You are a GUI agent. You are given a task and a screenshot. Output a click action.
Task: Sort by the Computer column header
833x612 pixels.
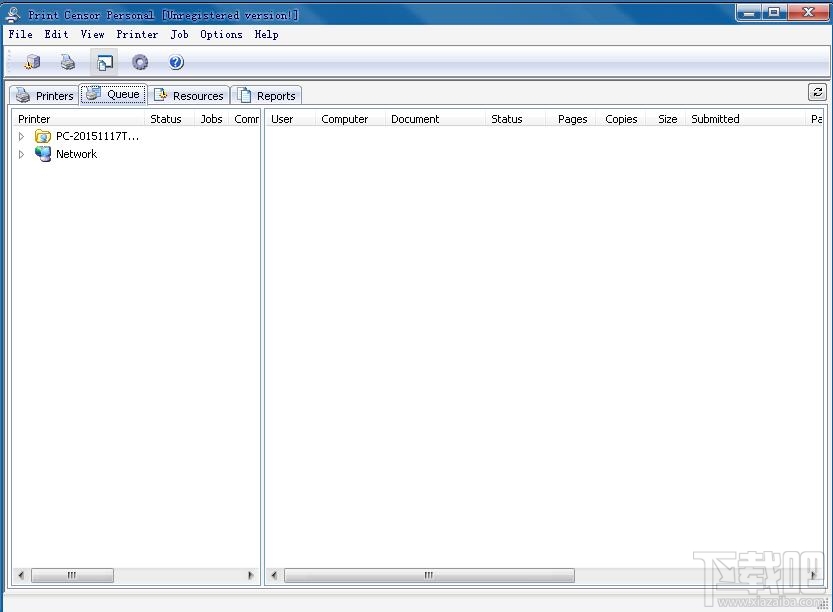click(x=350, y=119)
